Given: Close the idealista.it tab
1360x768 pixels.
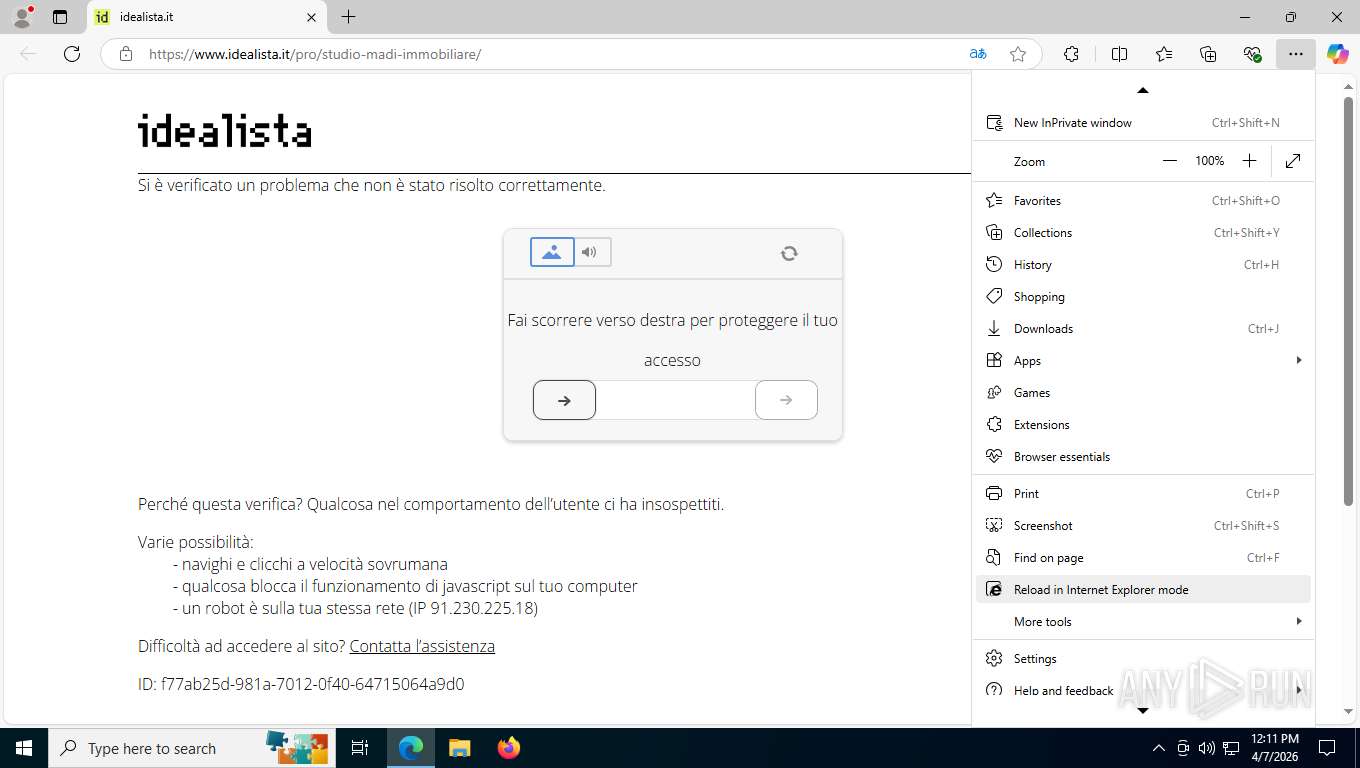Looking at the screenshot, I should click(311, 17).
